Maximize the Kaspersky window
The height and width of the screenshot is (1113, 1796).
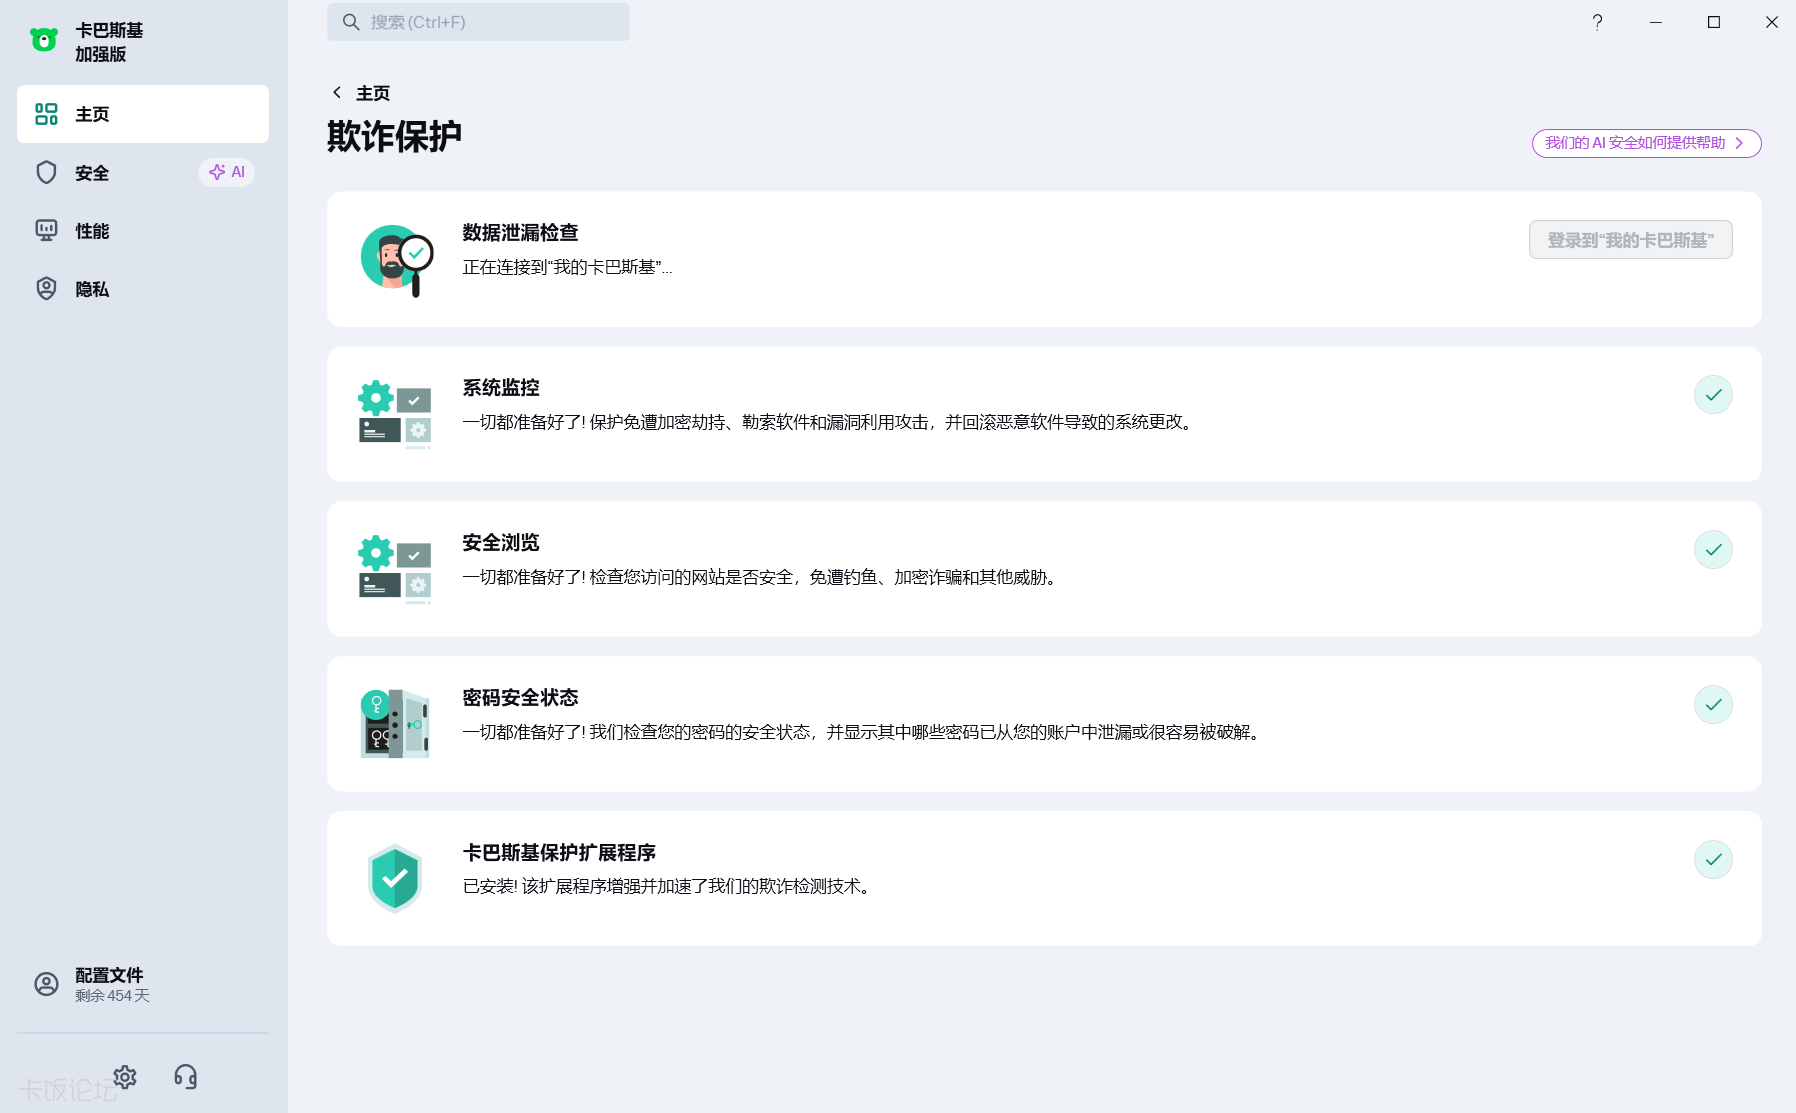[1714, 22]
